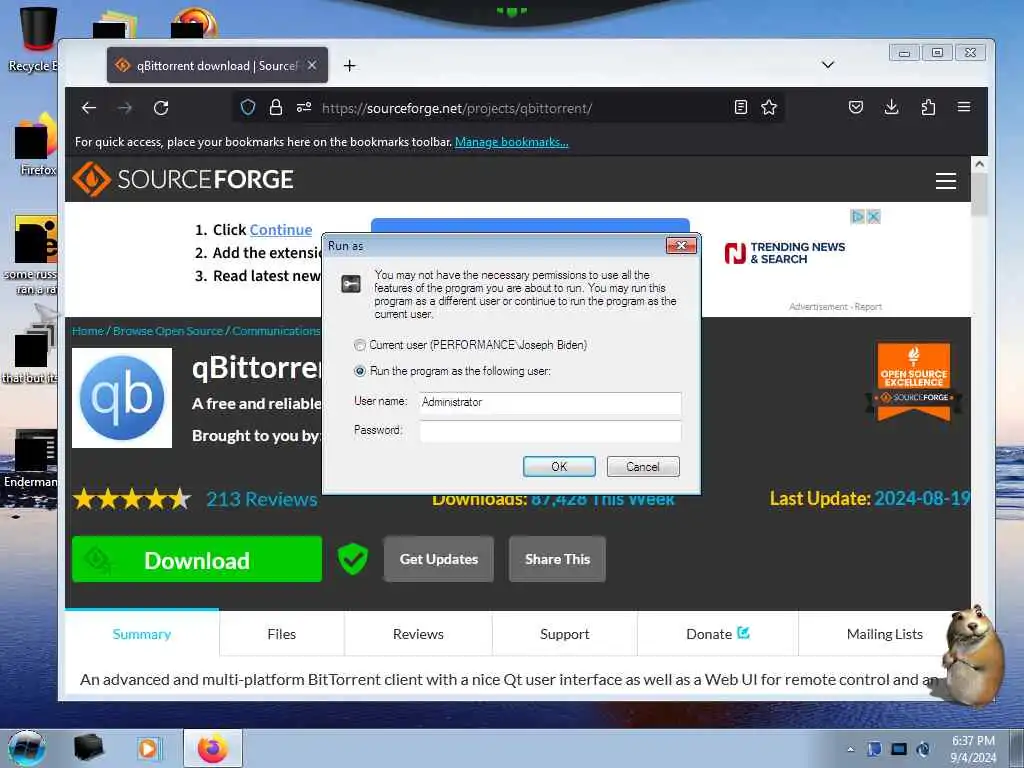Click the Open Source Excellence badge

pyautogui.click(x=913, y=382)
